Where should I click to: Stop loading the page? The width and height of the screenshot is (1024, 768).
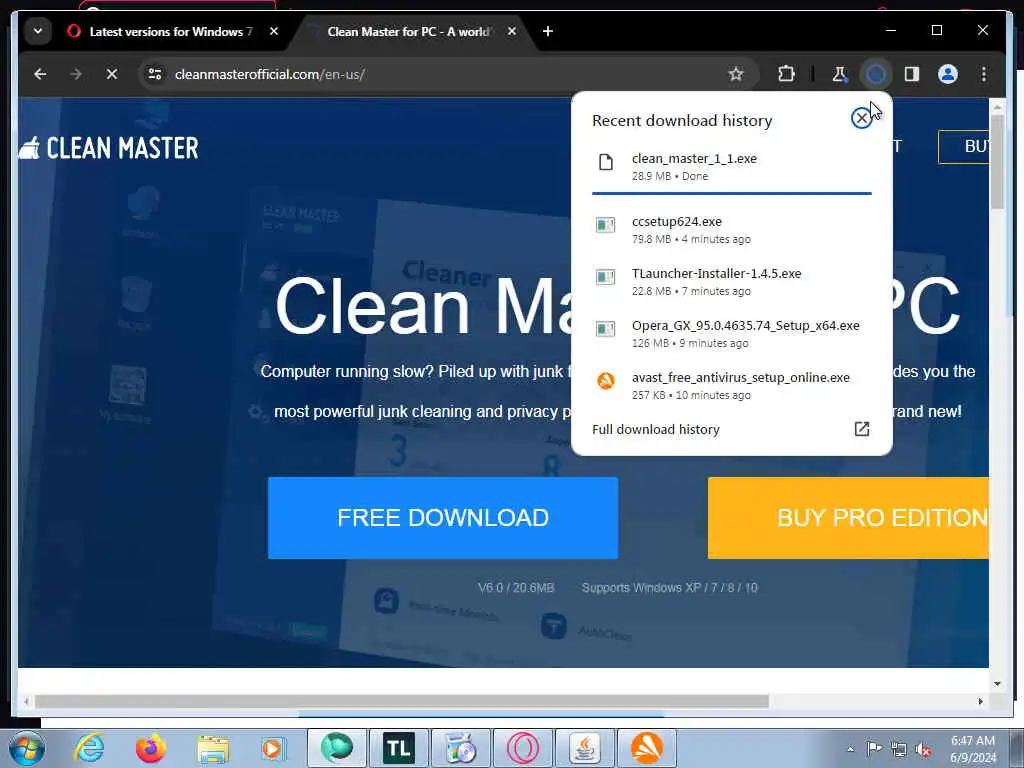click(112, 74)
